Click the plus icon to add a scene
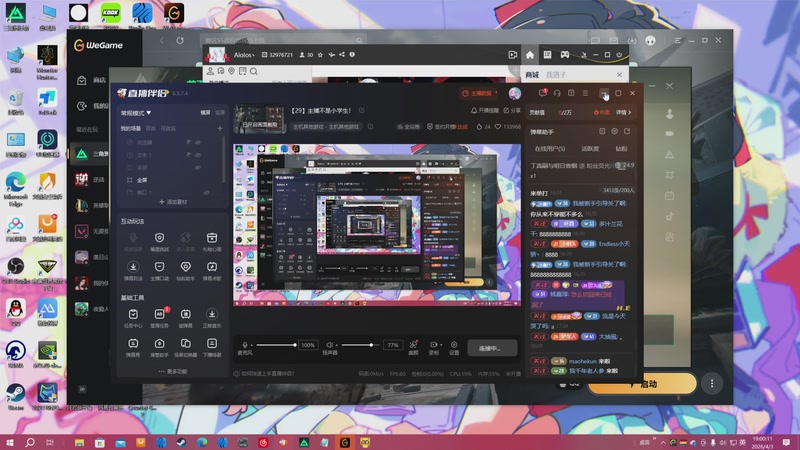Screen dimensions: 800x450 click(220, 129)
